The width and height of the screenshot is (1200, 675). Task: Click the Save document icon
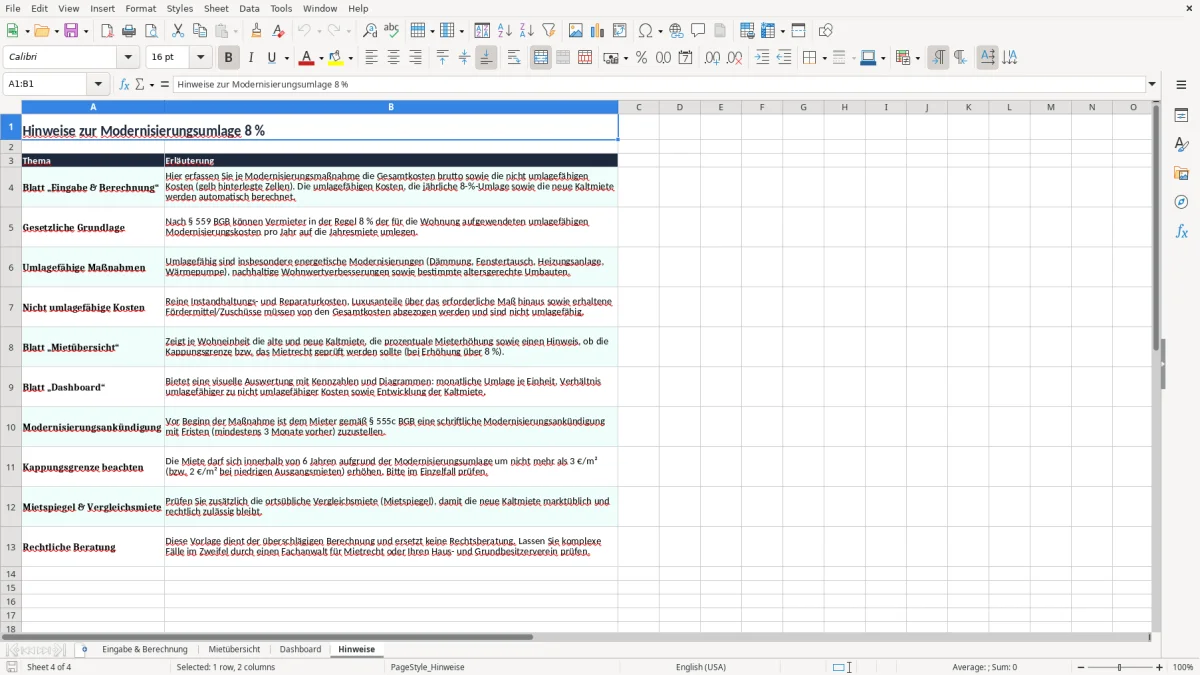point(71,31)
